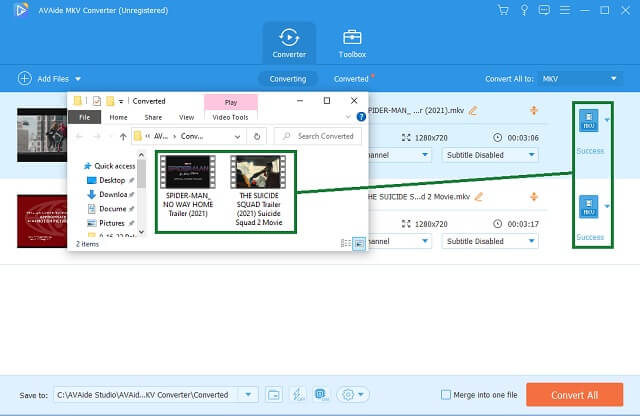Click the SPIDER-MAN video thumbnail in converter list
Viewport: 640px width, 416px height.
tap(42, 135)
